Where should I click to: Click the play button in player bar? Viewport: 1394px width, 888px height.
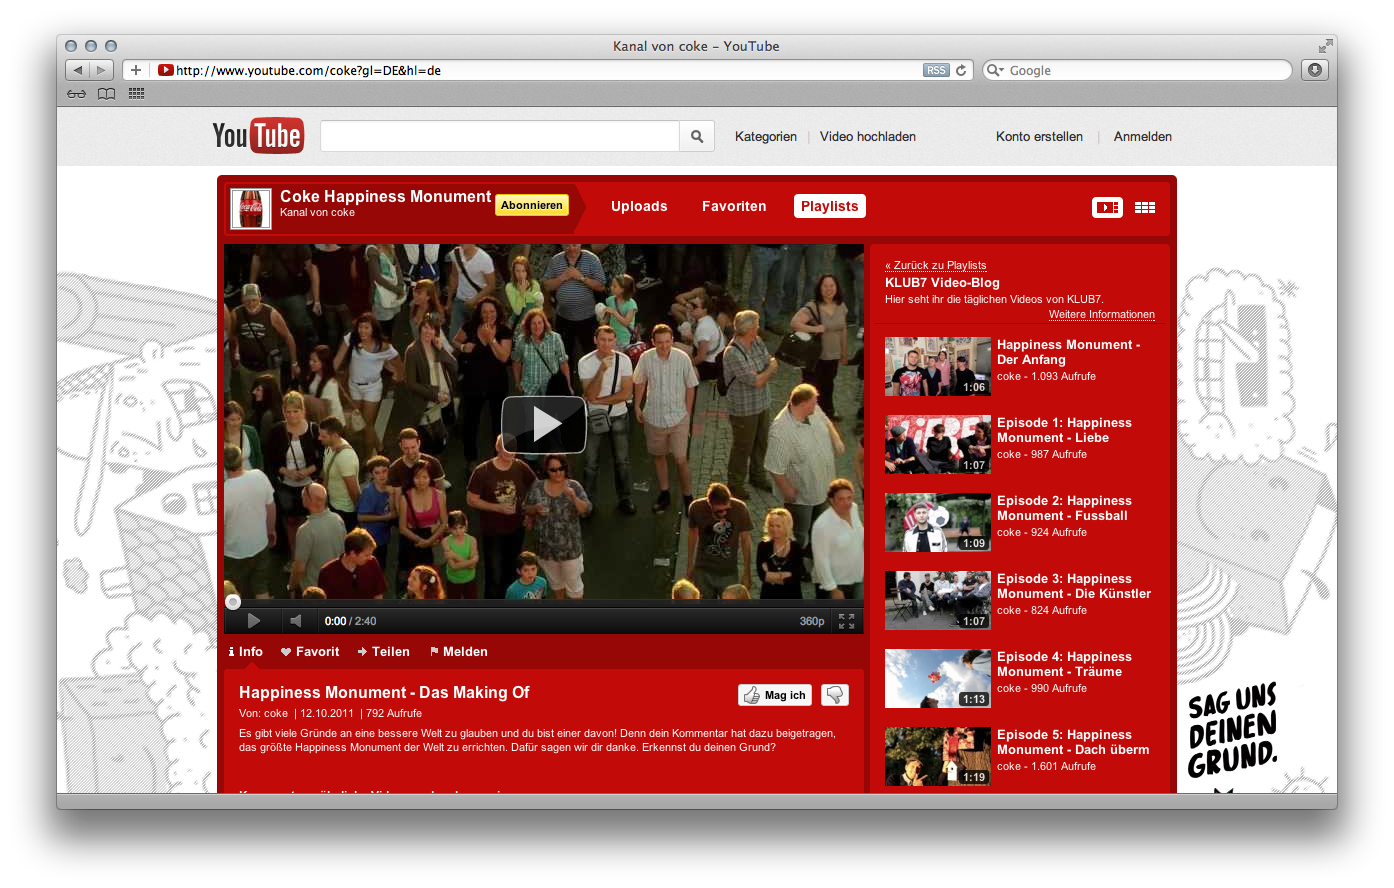(x=253, y=621)
